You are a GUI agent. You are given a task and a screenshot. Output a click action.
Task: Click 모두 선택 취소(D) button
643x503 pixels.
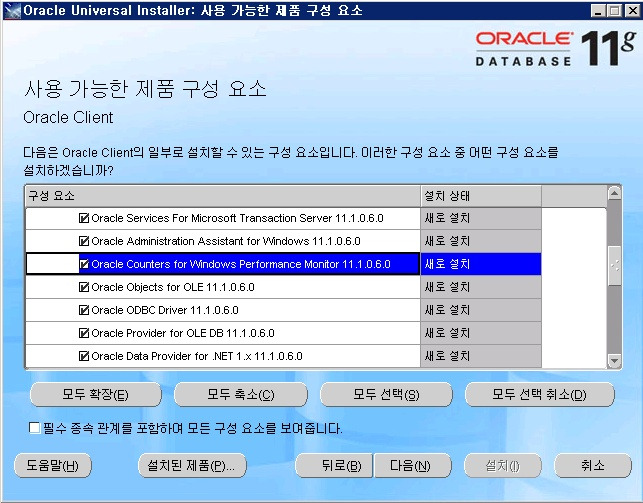pyautogui.click(x=540, y=394)
